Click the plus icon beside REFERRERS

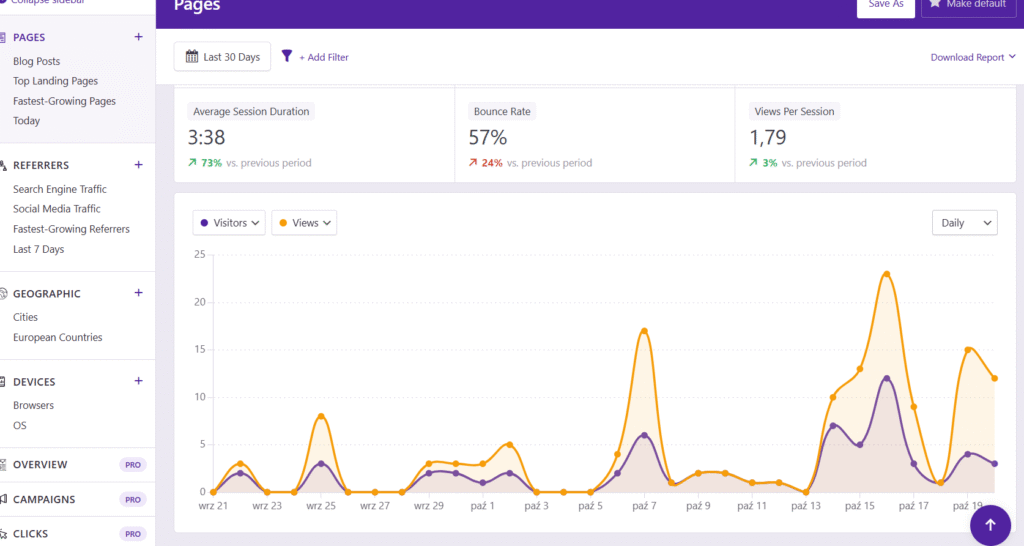pos(138,165)
